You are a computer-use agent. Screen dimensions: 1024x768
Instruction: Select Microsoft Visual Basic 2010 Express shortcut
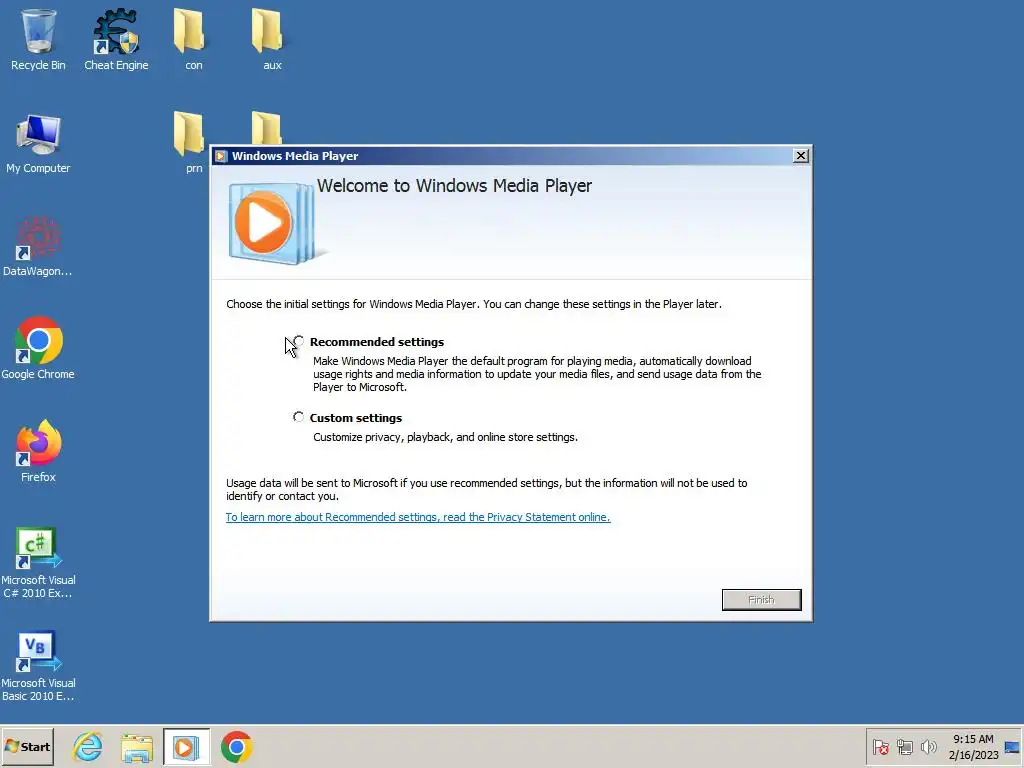pyautogui.click(x=38, y=666)
